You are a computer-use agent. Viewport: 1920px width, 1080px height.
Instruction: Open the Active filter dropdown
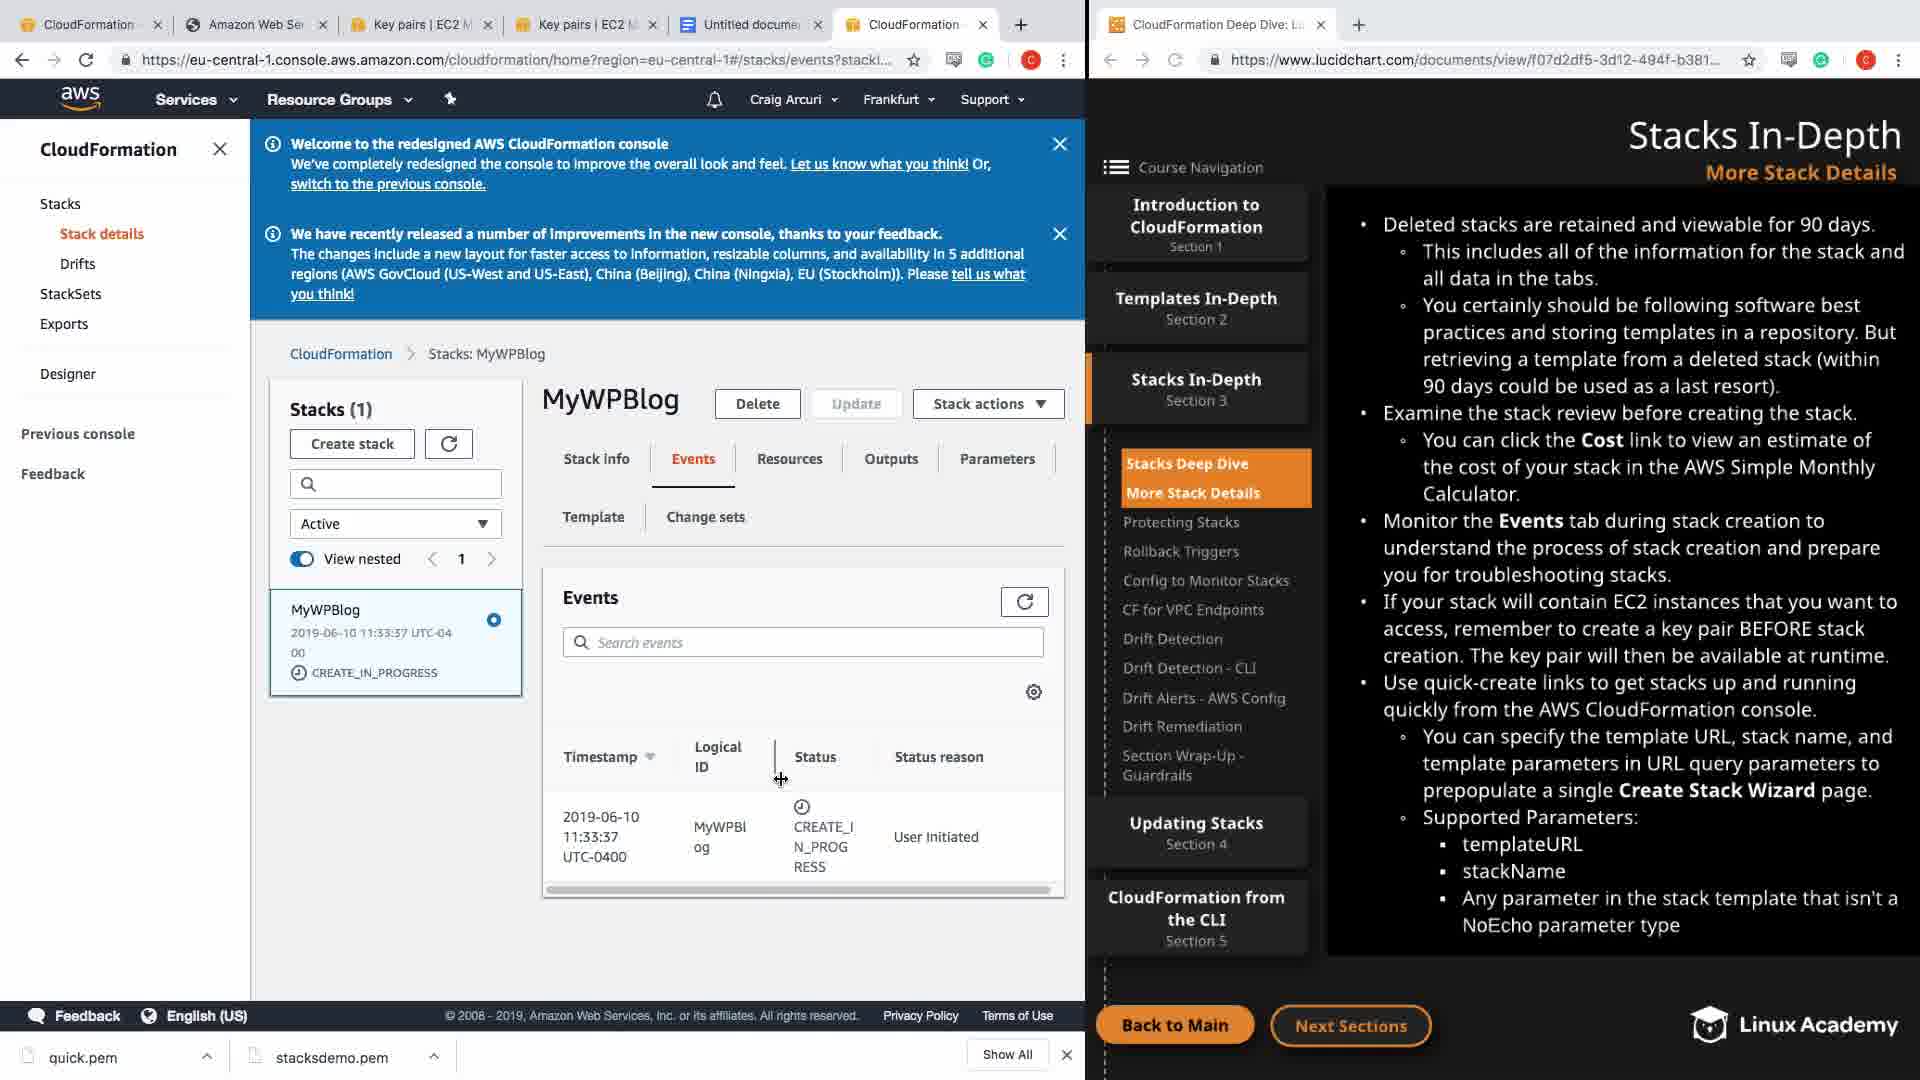(395, 524)
